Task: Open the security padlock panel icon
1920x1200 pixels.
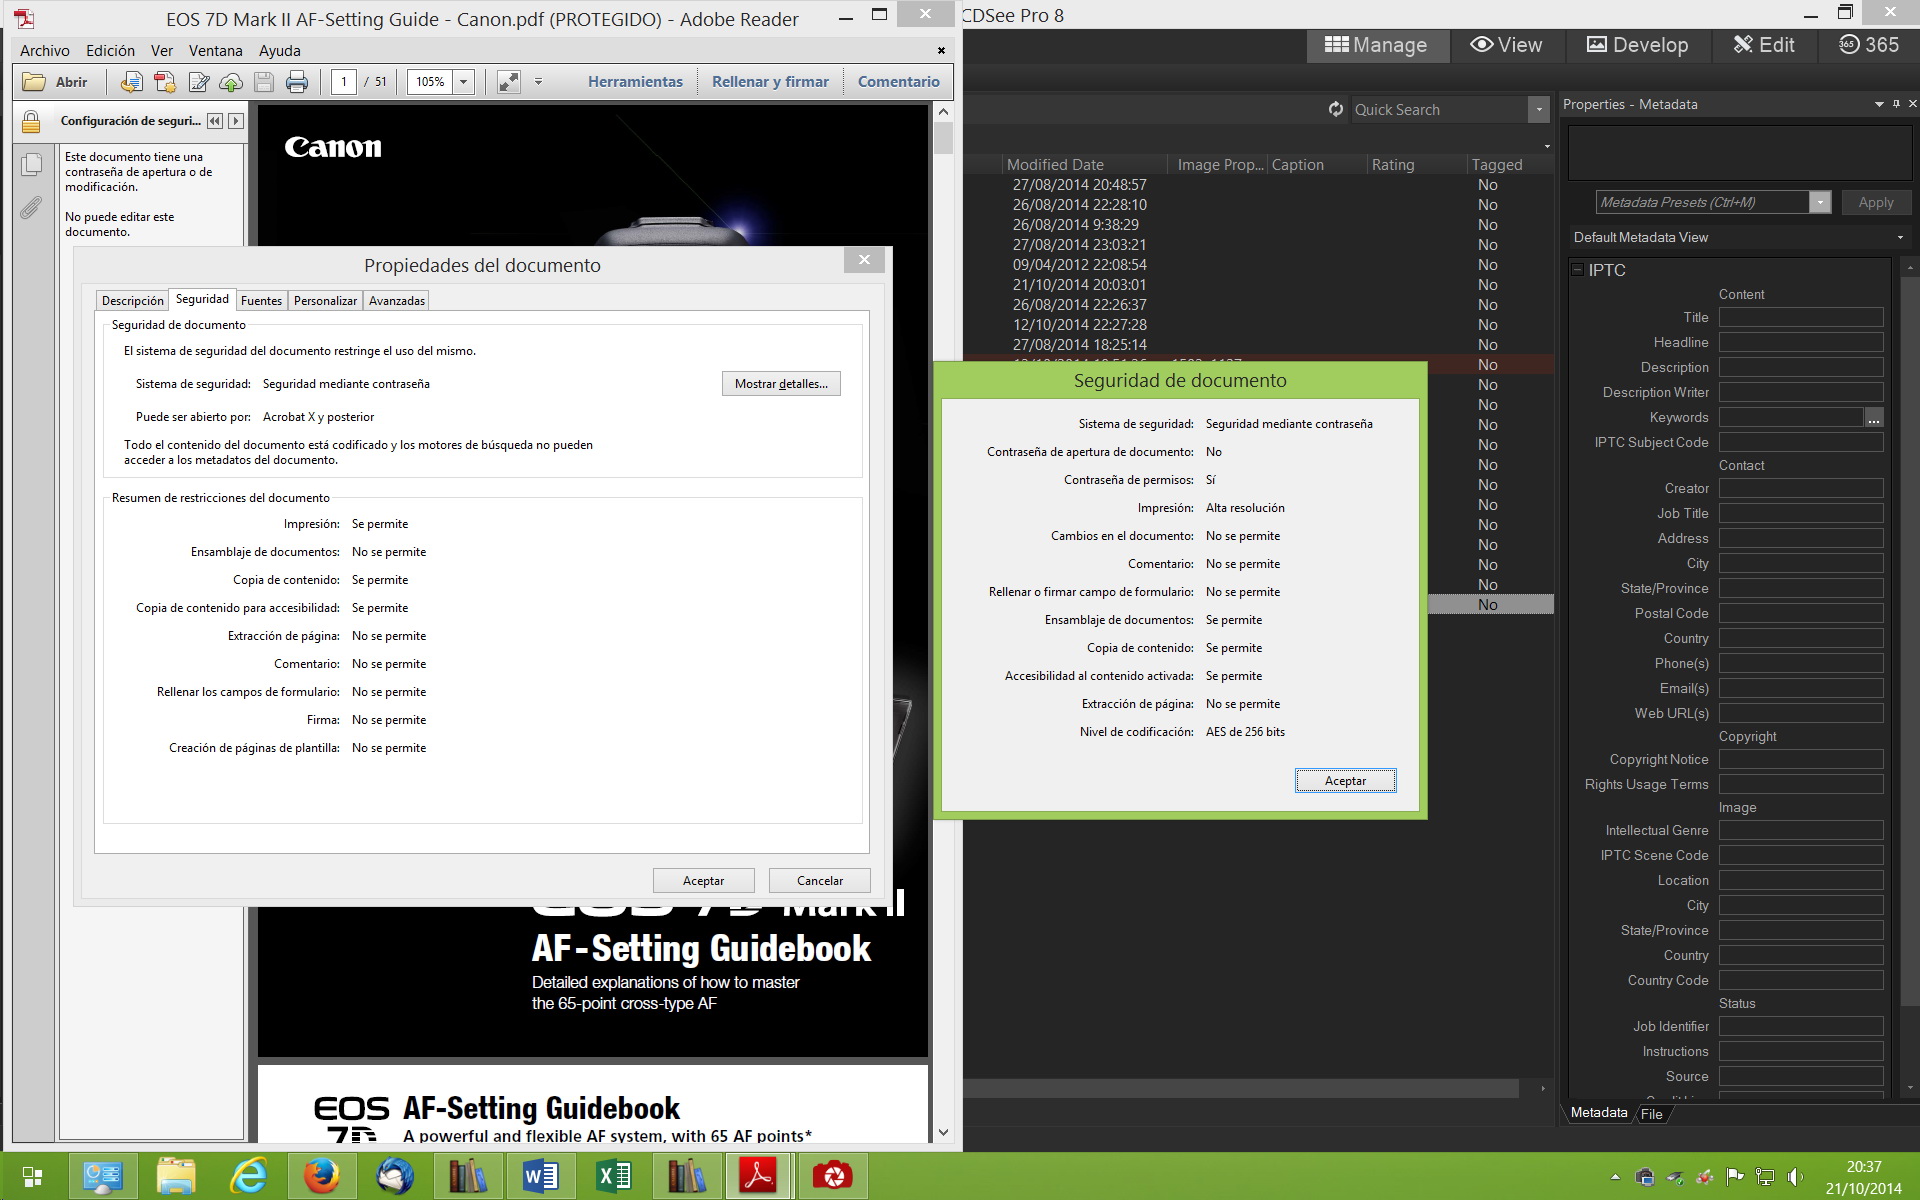Action: [31, 122]
